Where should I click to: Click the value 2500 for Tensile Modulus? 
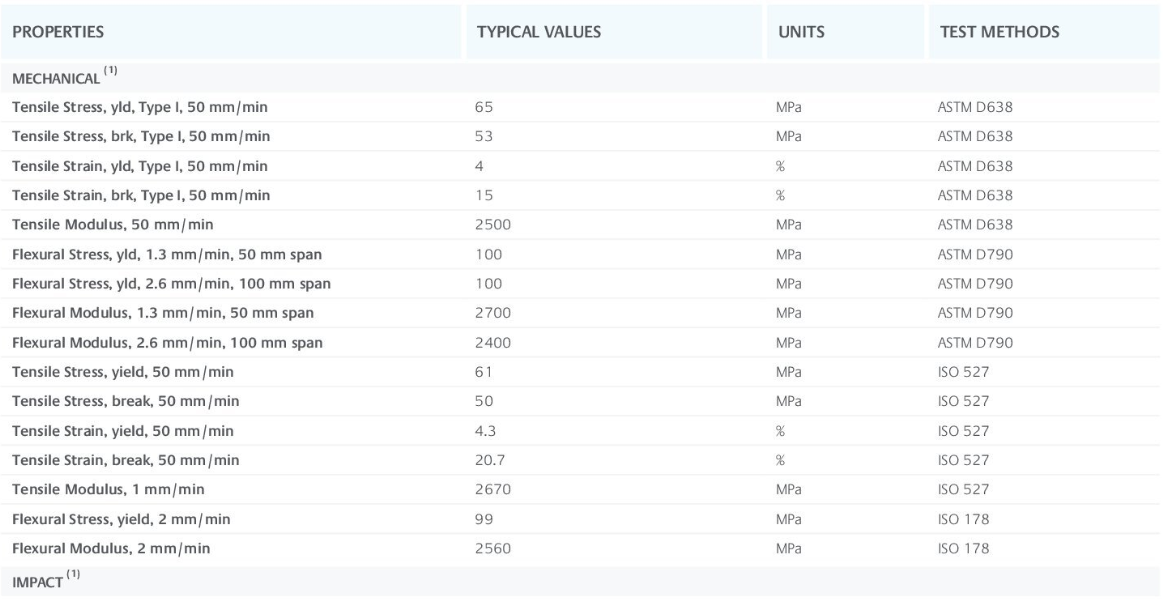(x=492, y=225)
